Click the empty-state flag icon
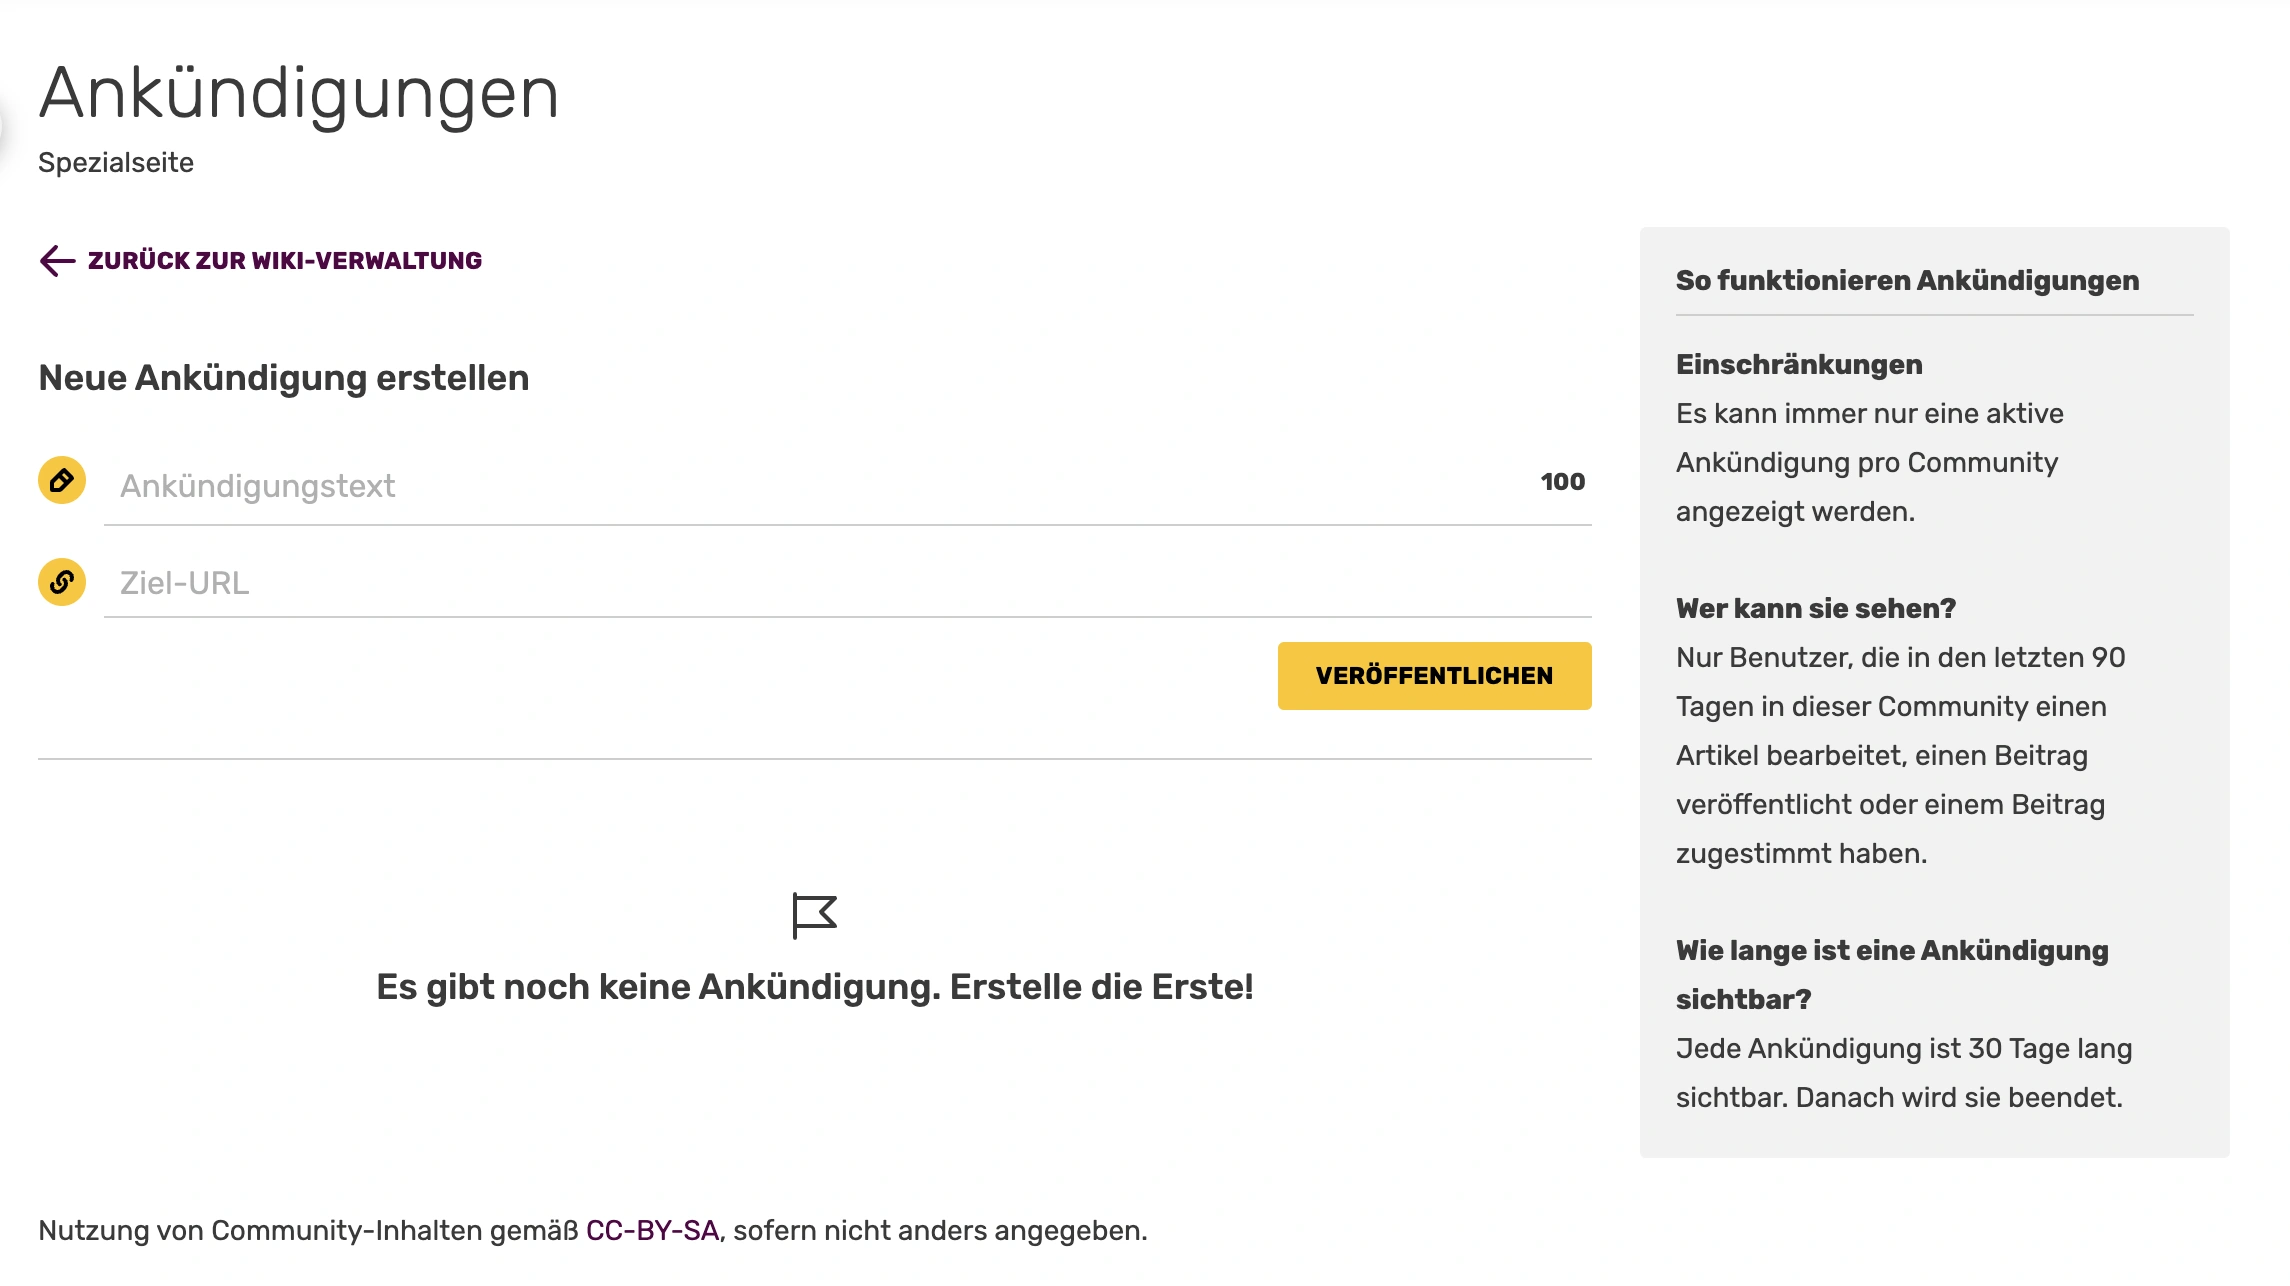The height and width of the screenshot is (1286, 2290). [x=814, y=915]
